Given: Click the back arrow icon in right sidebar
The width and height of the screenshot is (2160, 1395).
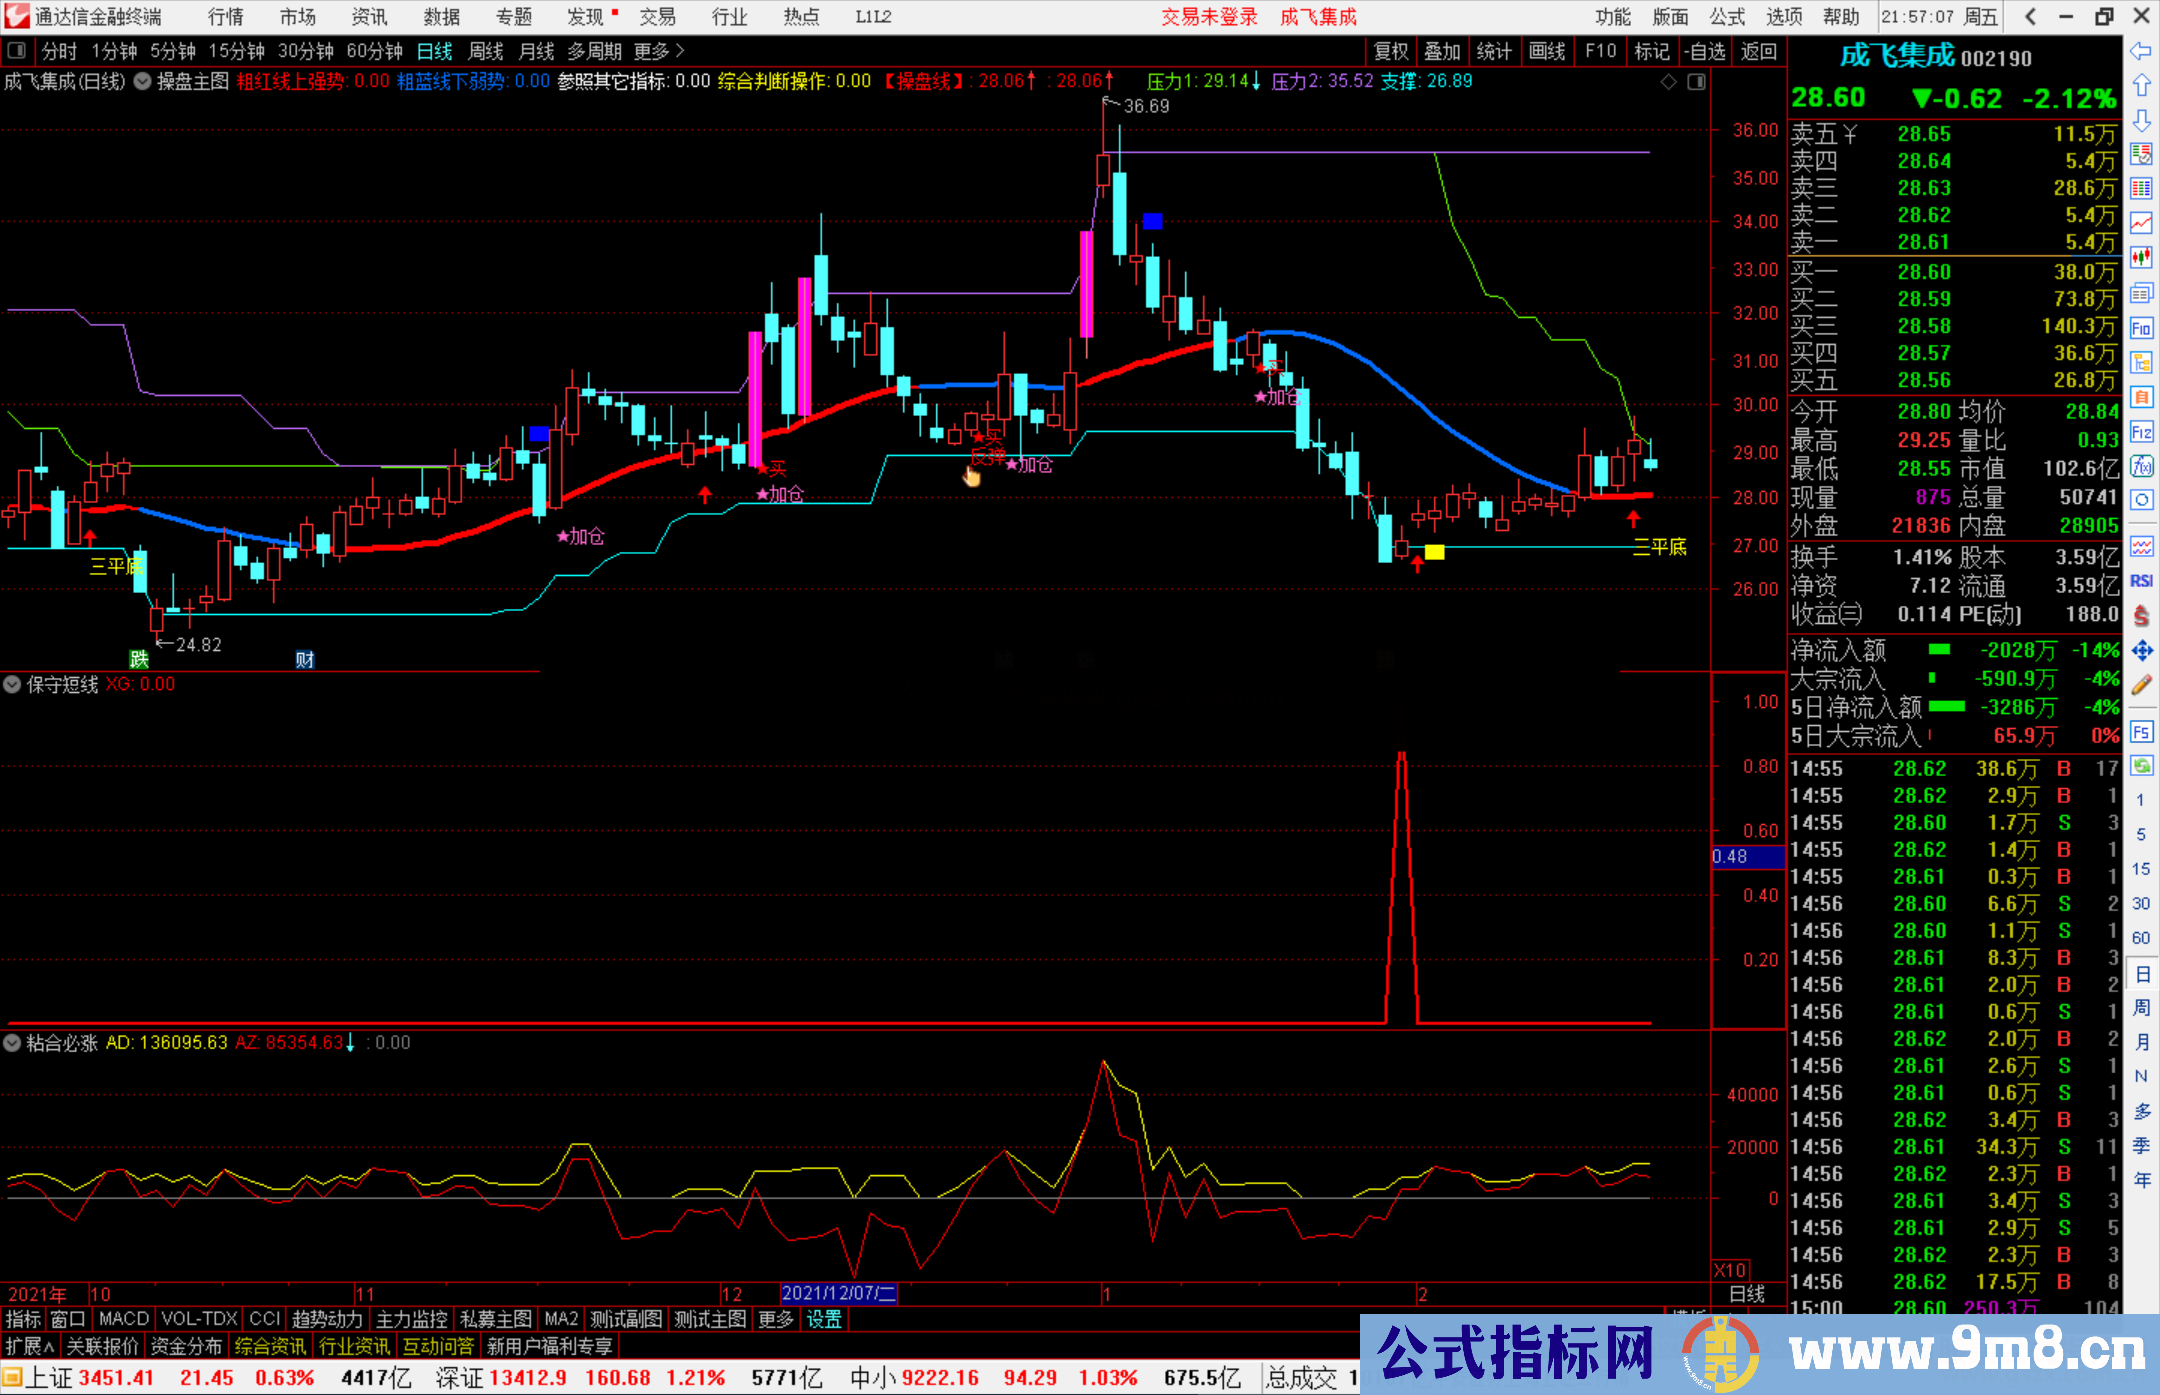Looking at the screenshot, I should tap(2141, 51).
